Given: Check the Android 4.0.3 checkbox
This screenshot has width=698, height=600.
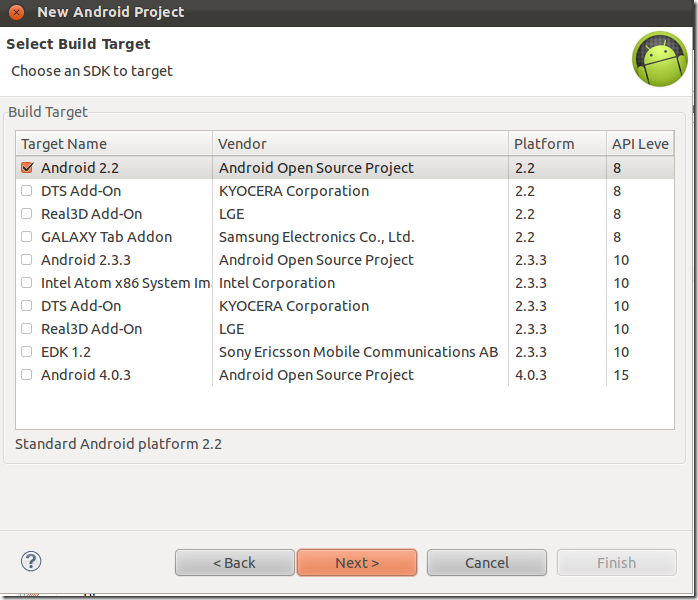Looking at the screenshot, I should 27,375.
